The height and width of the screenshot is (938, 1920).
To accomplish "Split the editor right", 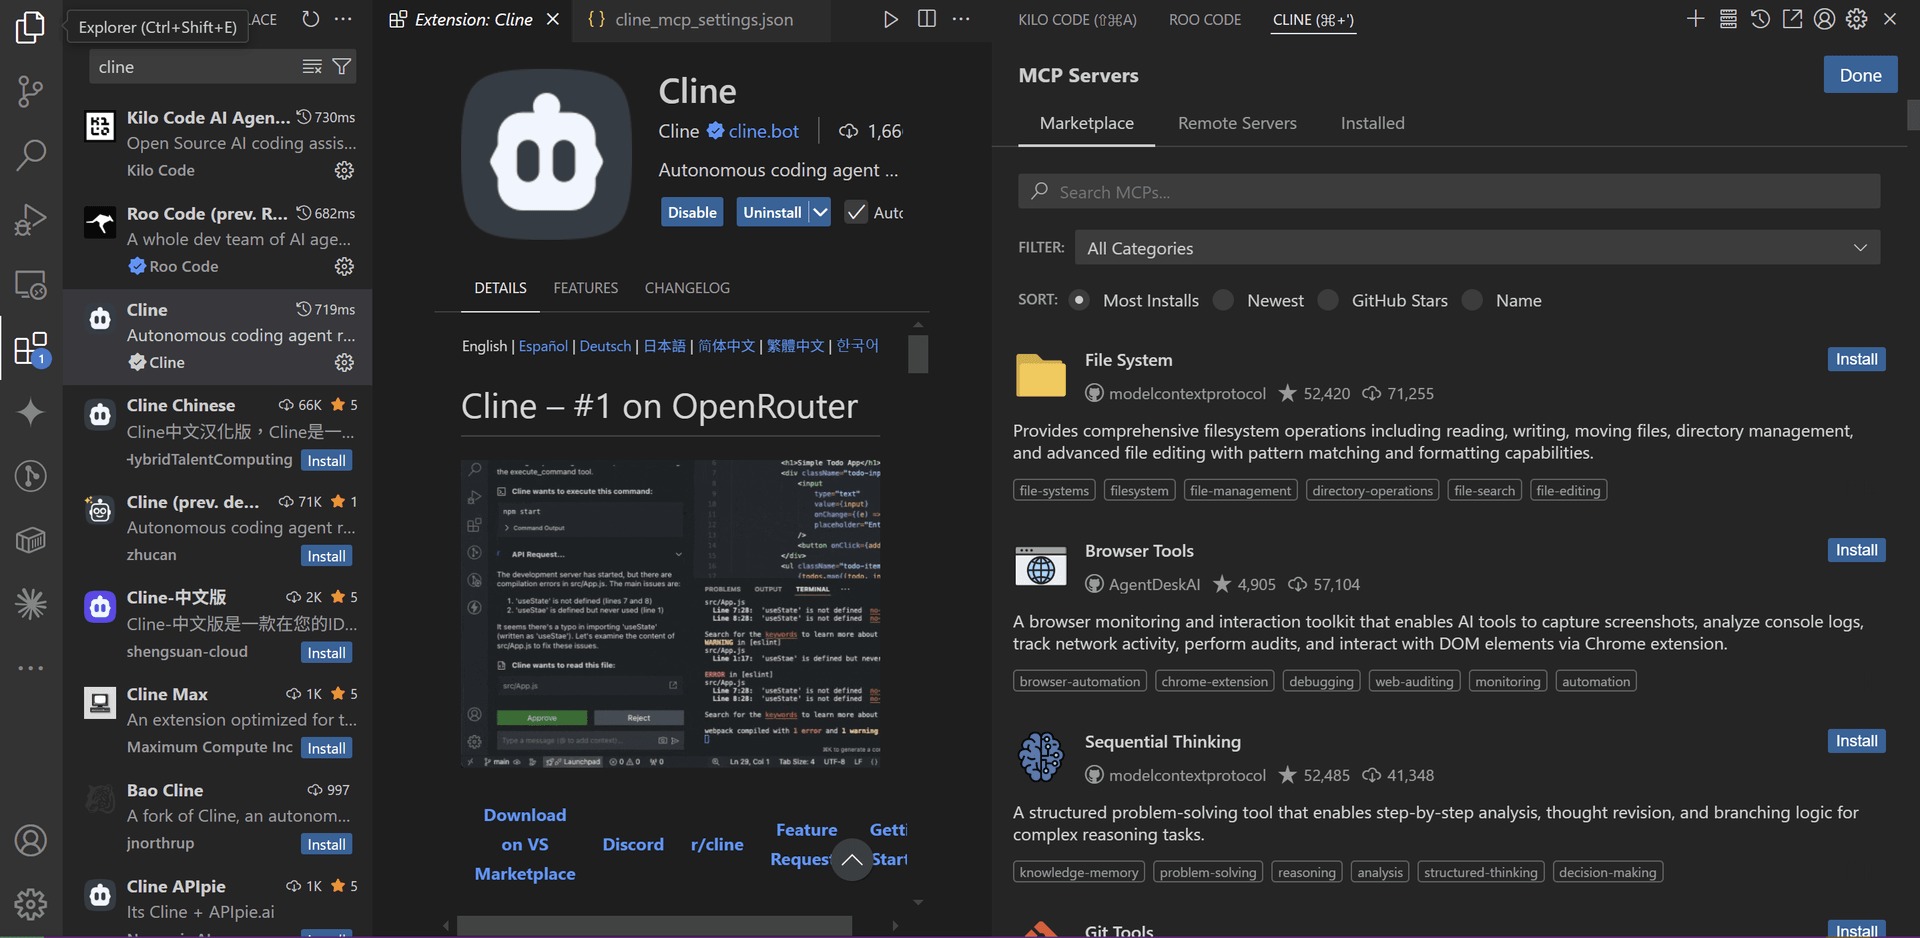I will (x=927, y=19).
